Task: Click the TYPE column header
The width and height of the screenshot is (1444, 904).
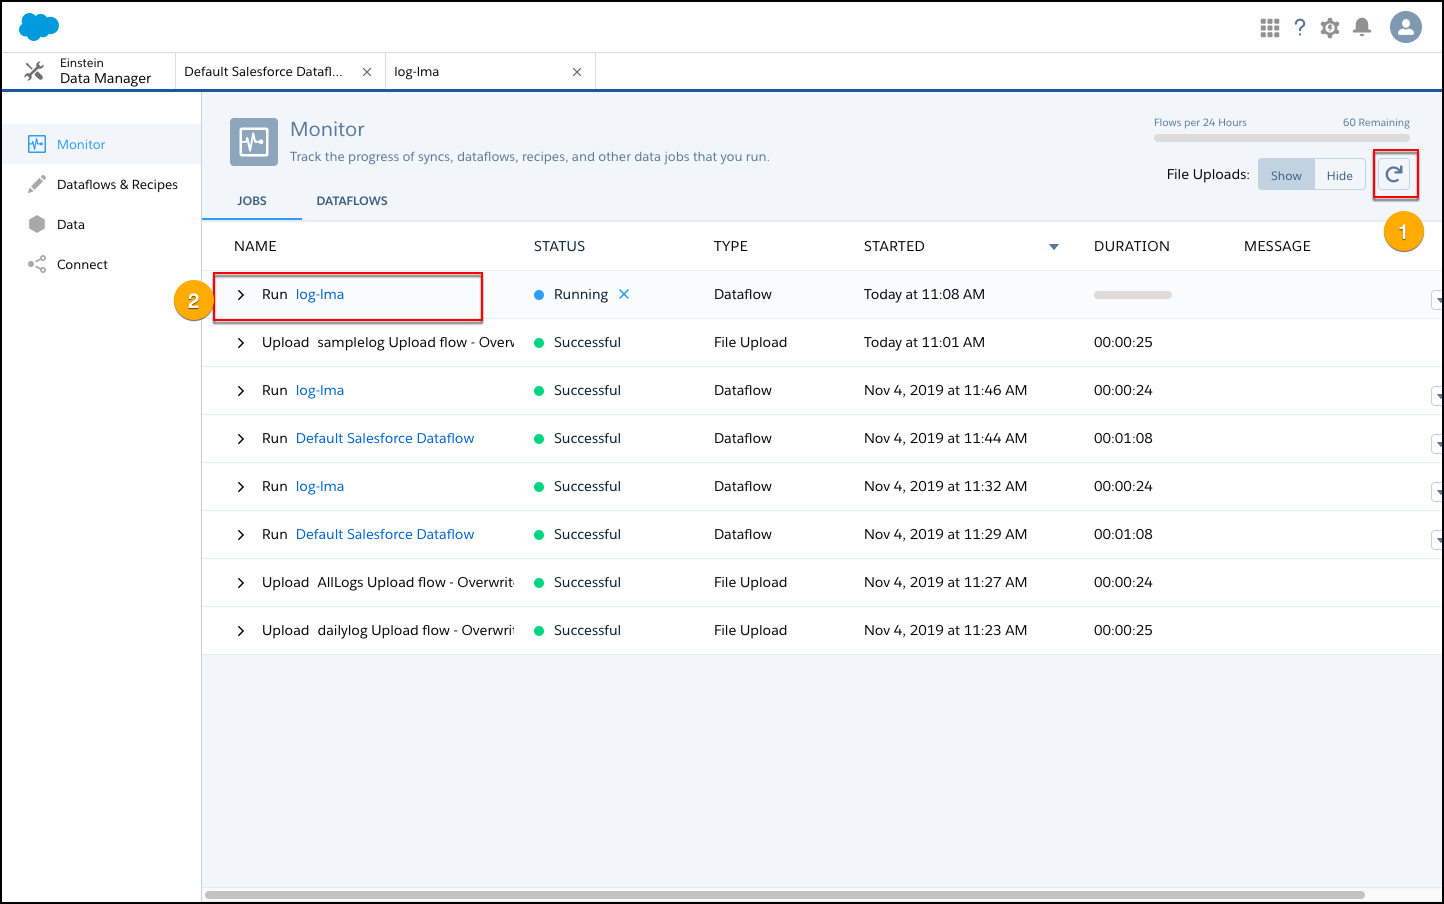Action: [x=731, y=246]
